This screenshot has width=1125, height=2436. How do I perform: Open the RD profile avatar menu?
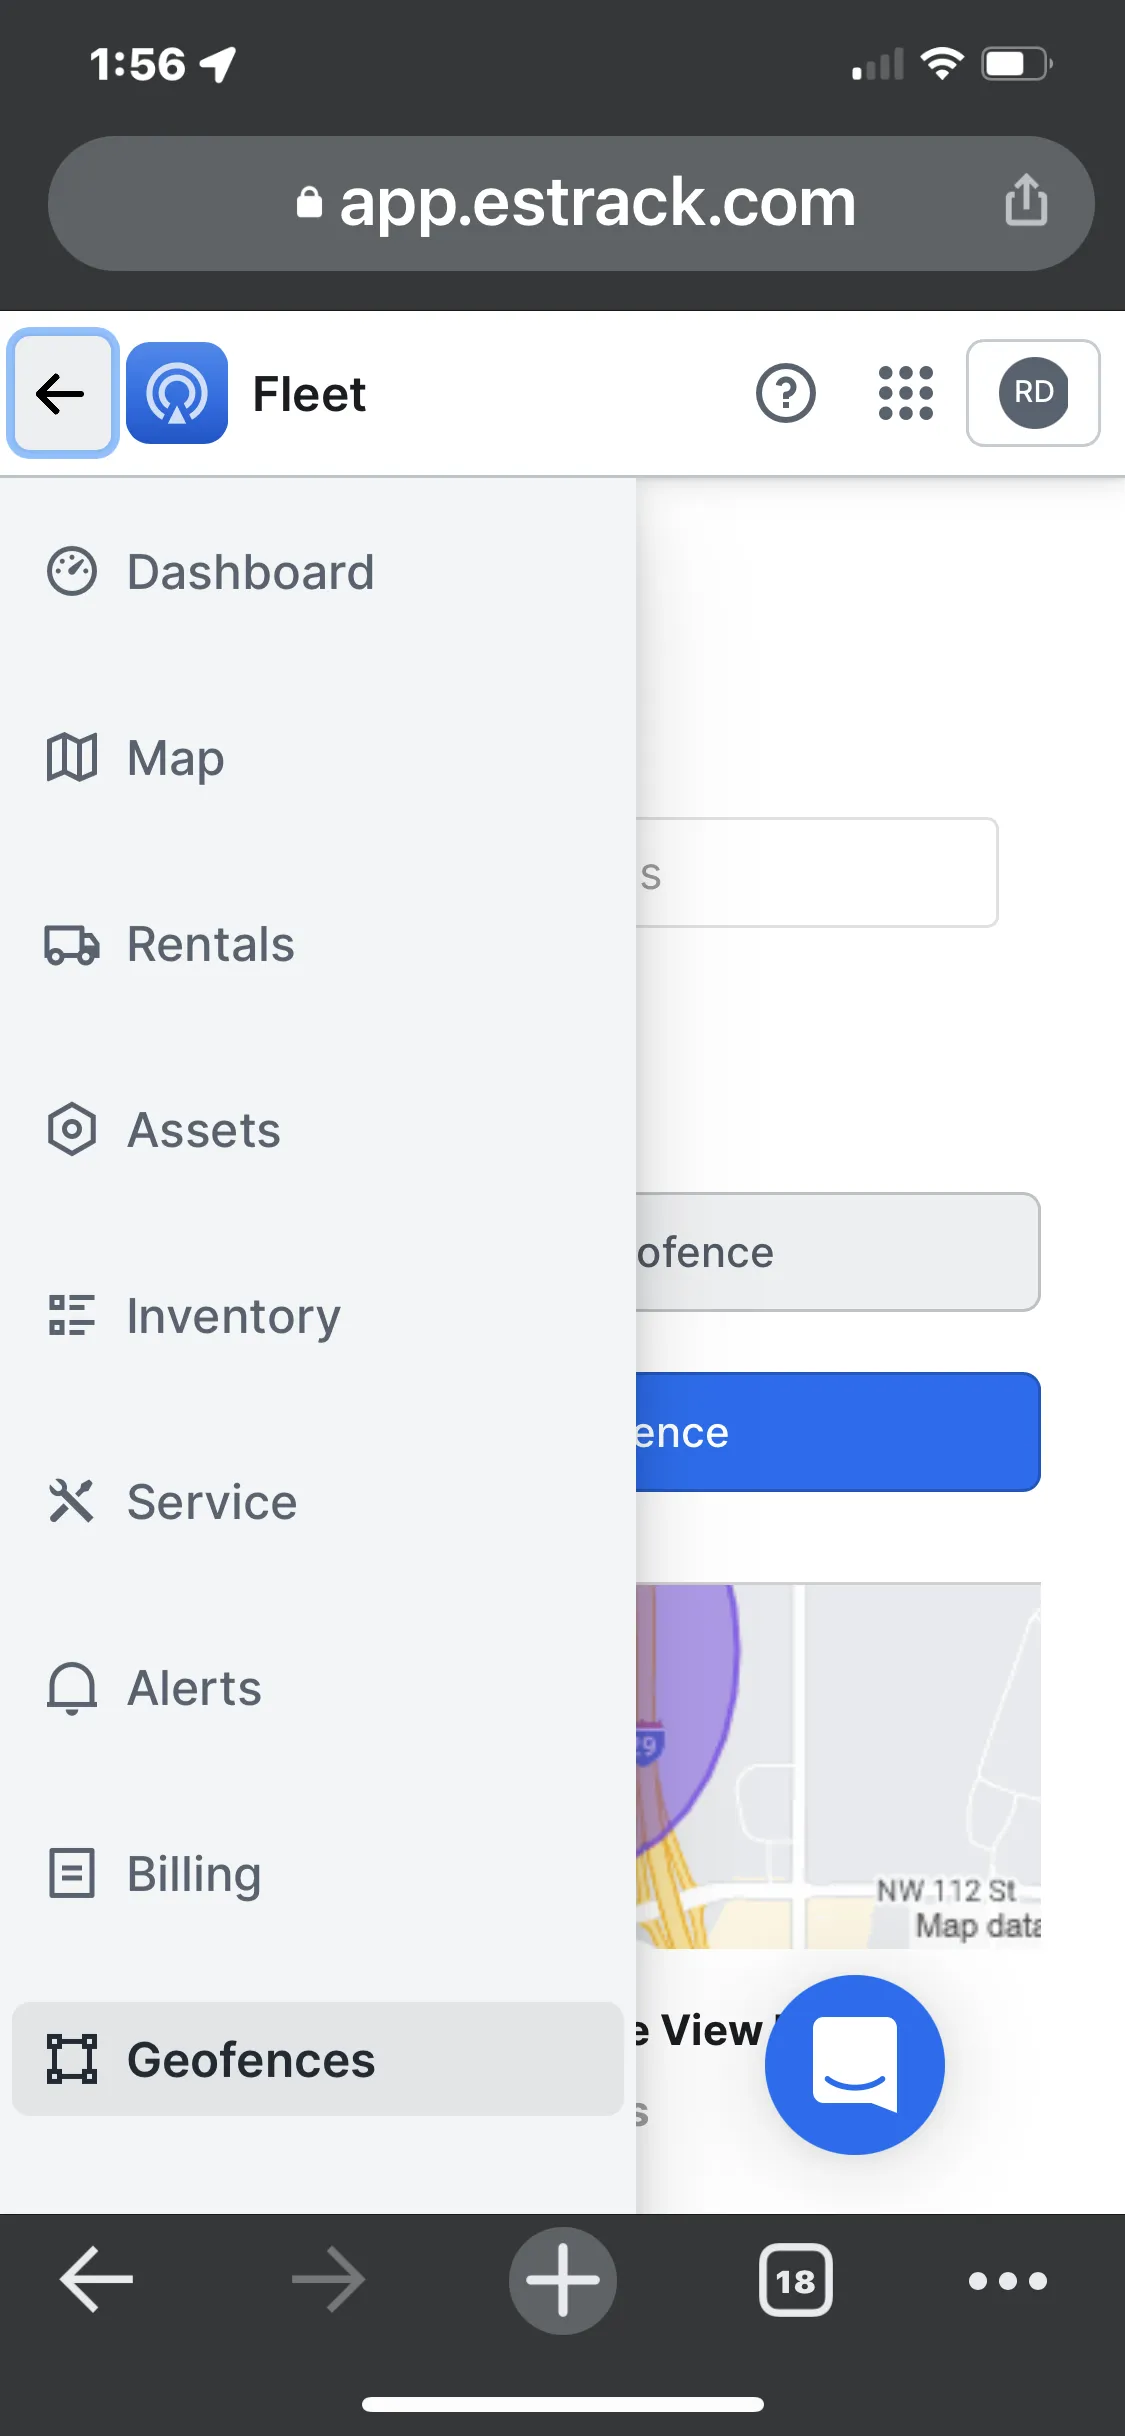[x=1033, y=394]
